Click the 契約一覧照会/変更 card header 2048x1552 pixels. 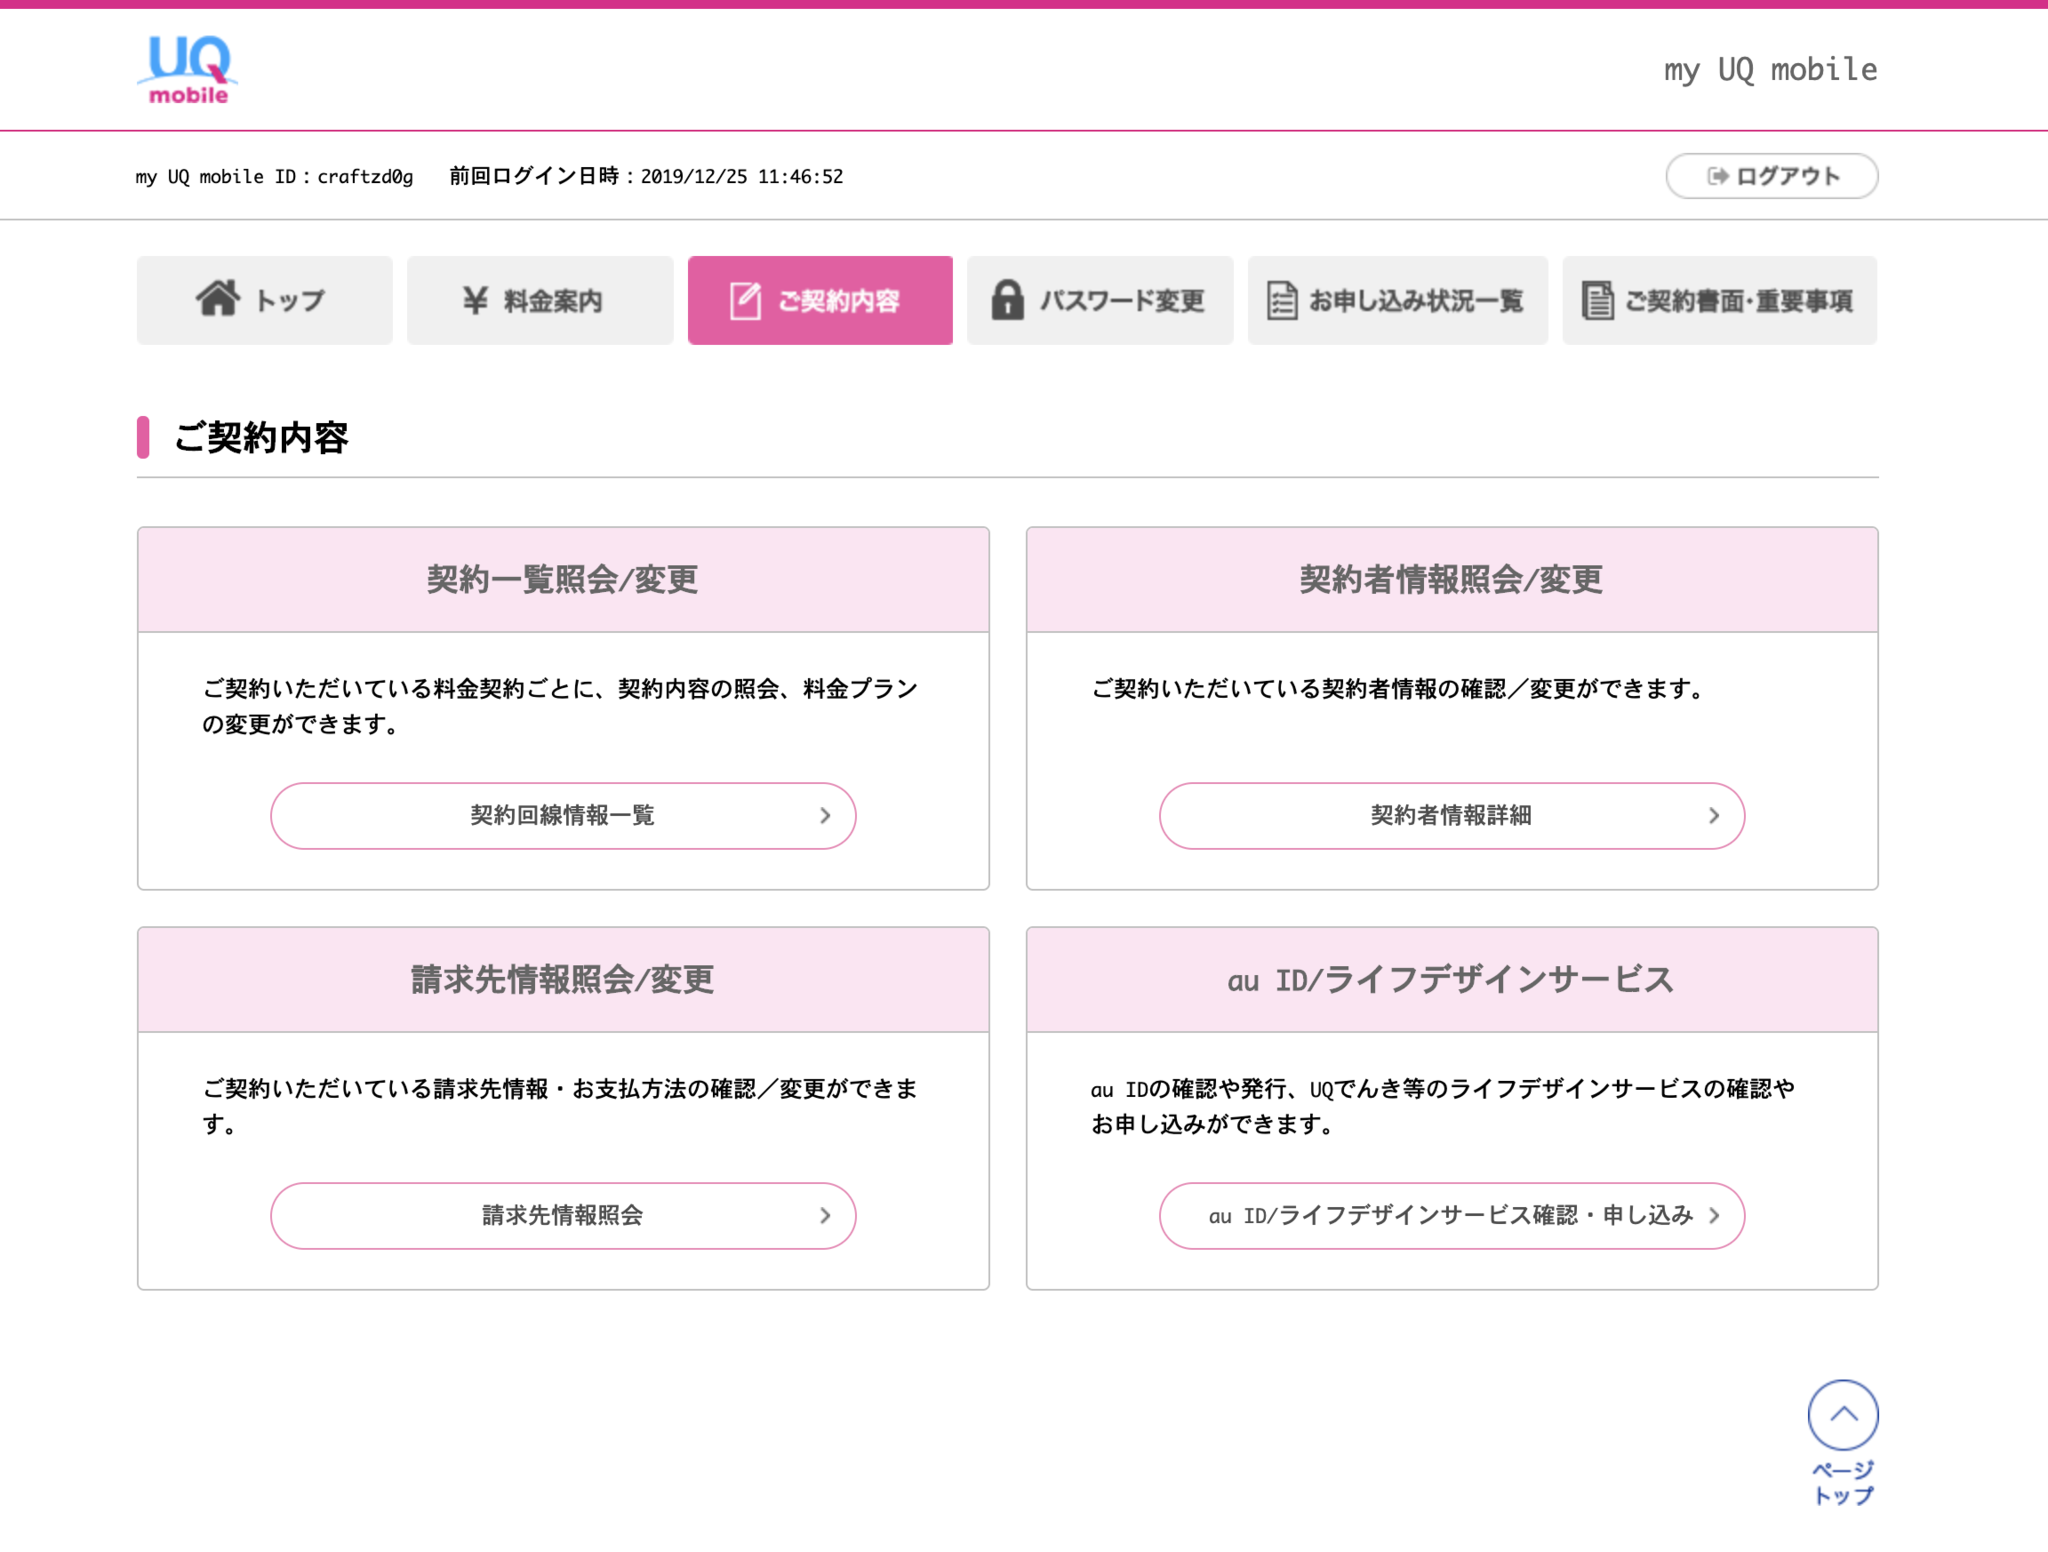(563, 579)
